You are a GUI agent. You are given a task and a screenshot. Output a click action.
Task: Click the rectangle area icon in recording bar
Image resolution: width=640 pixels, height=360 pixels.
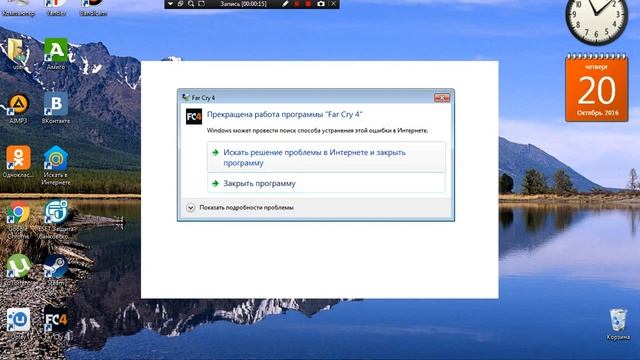201,4
